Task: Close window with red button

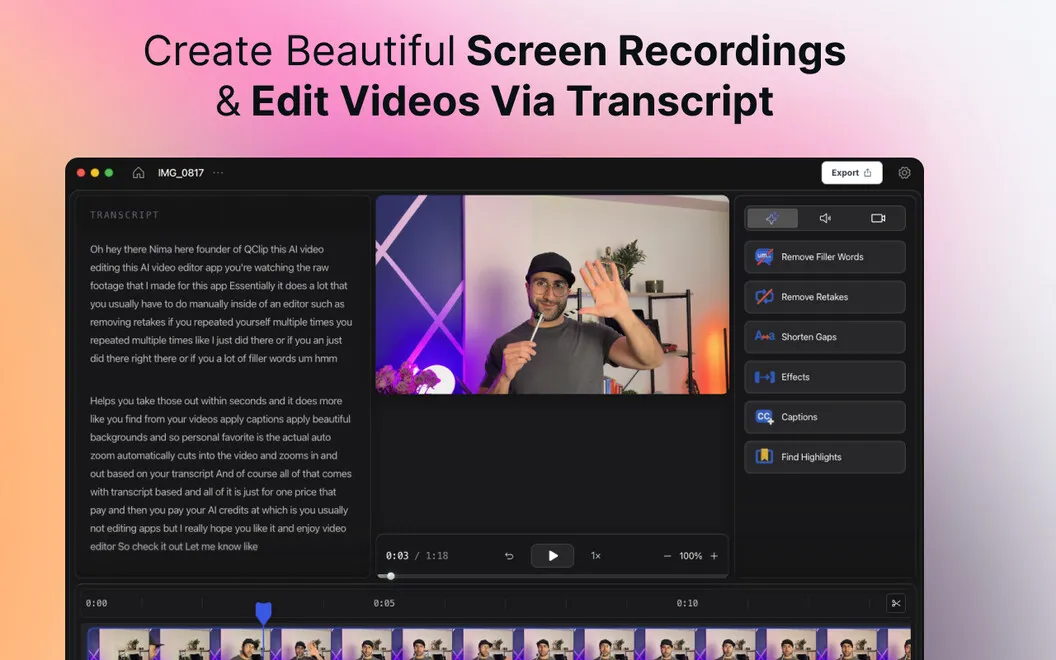Action: [x=81, y=173]
